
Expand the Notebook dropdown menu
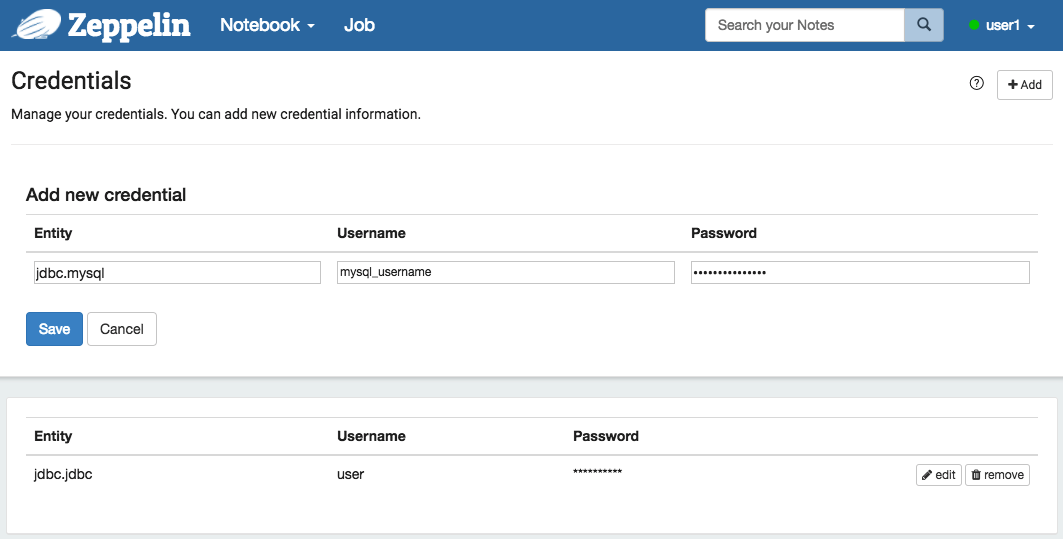[267, 25]
